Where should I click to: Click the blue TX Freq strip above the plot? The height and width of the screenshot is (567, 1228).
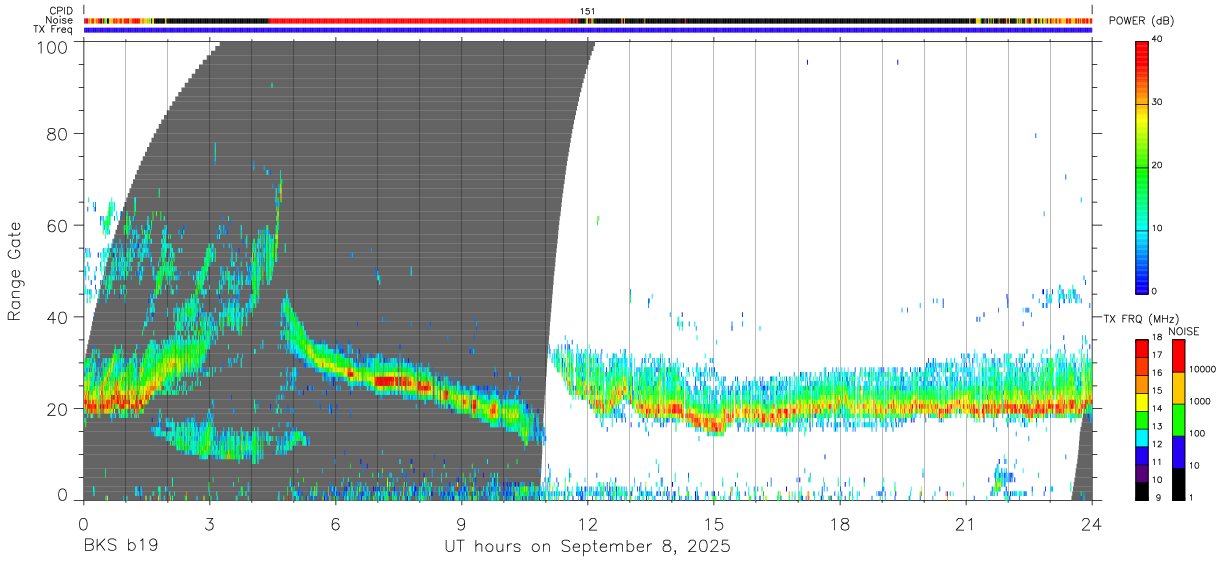point(588,30)
